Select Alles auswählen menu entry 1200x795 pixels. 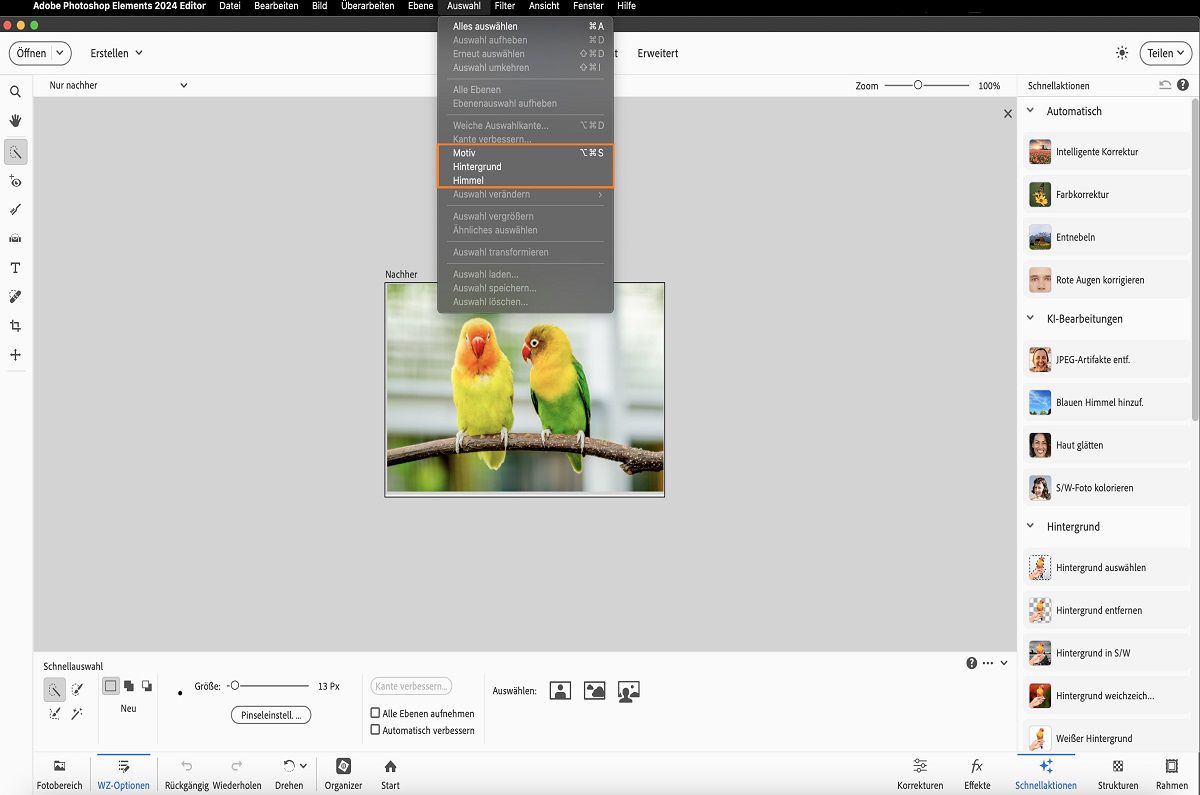click(485, 26)
